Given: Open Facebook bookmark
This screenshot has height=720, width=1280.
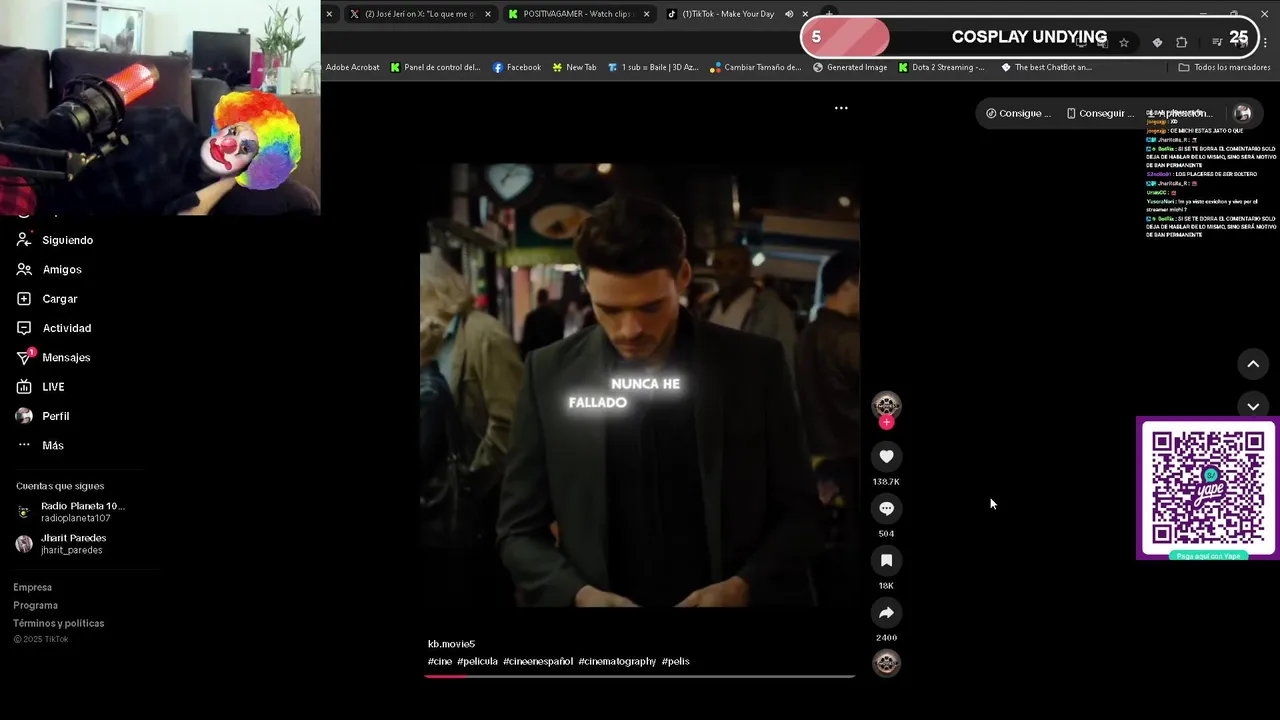Looking at the screenshot, I should pos(516,67).
